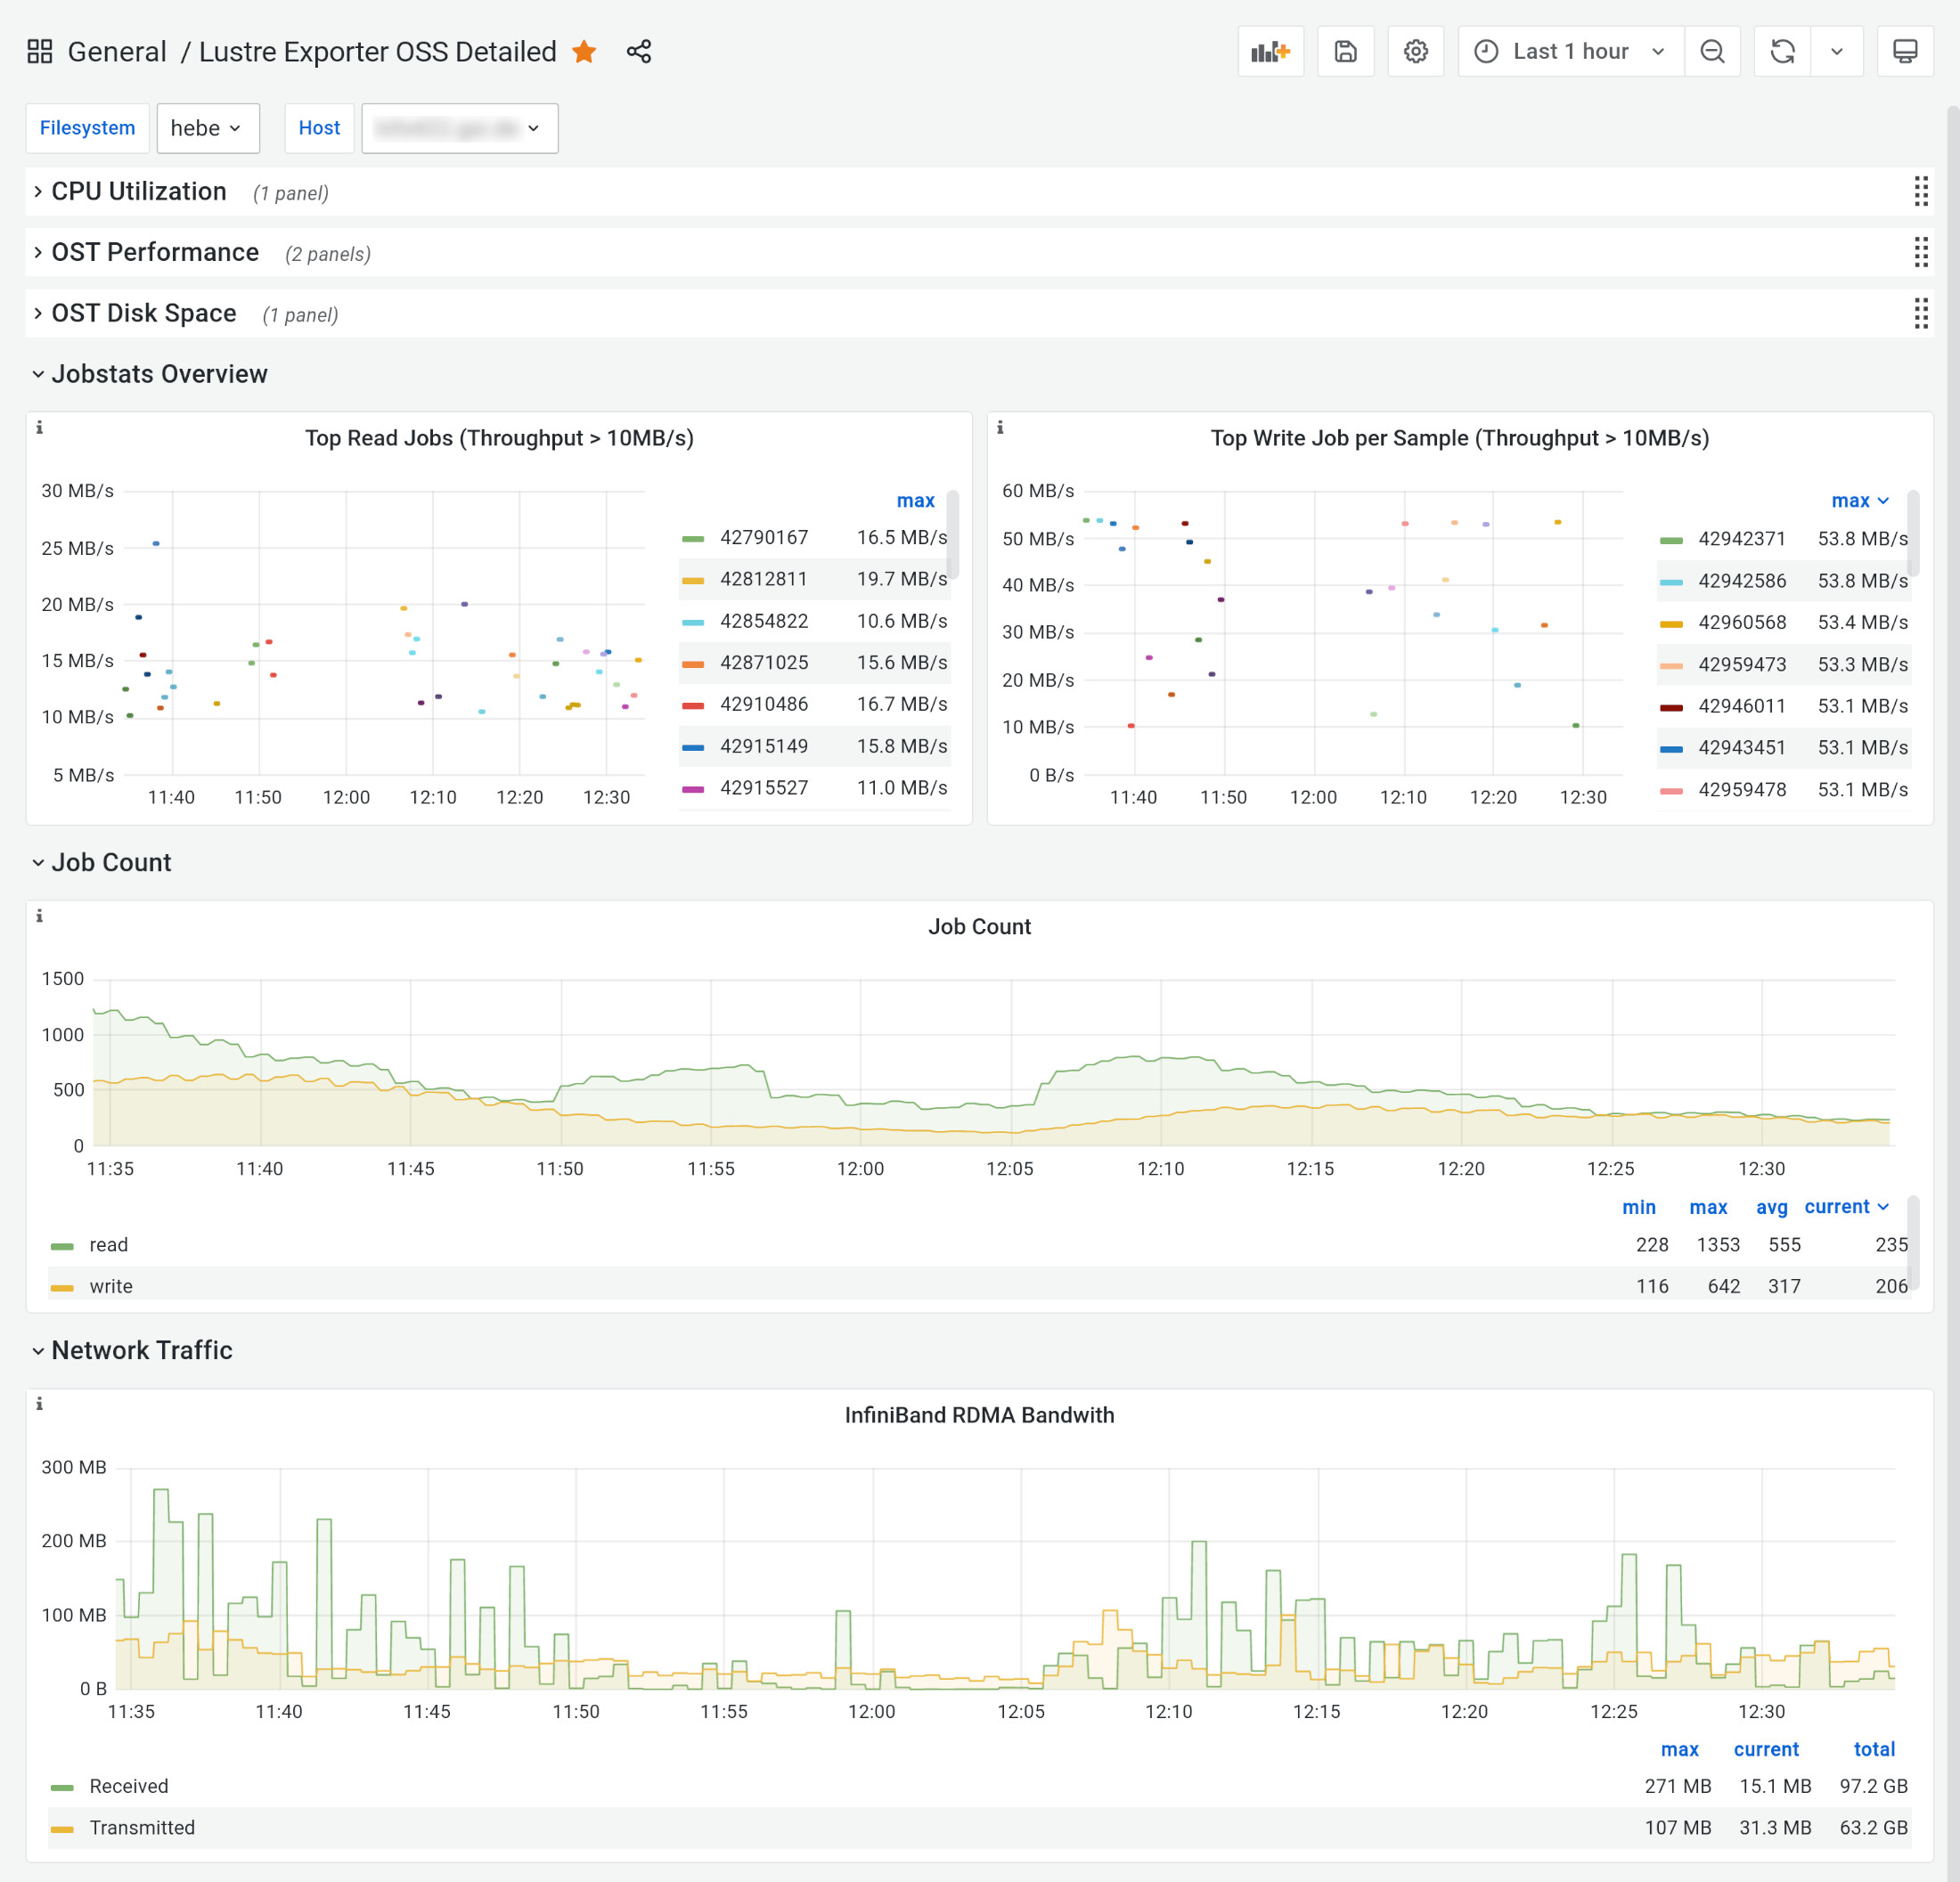Share dashboard via the share icon
Screen dimensions: 1960x1882
[639, 51]
